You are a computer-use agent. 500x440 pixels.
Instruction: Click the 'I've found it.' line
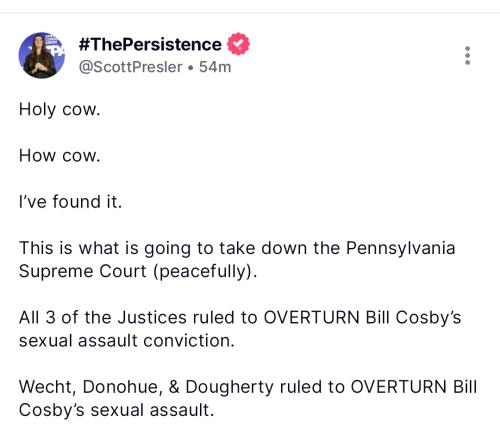pos(70,202)
